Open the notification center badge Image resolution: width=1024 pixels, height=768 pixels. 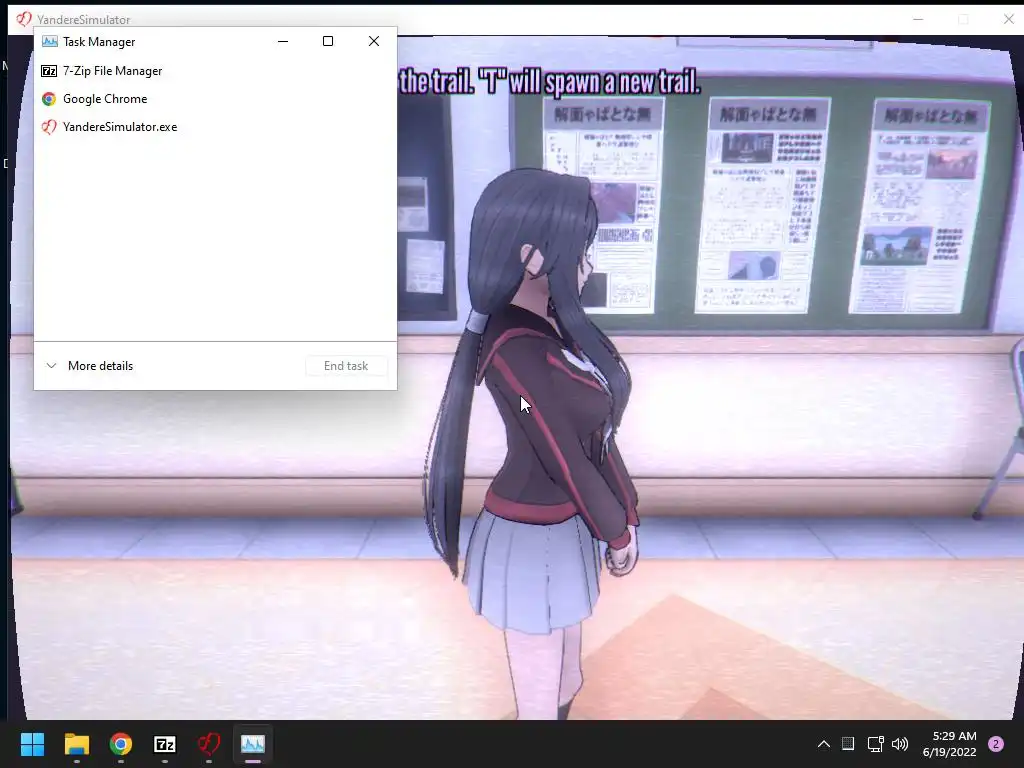pos(996,744)
